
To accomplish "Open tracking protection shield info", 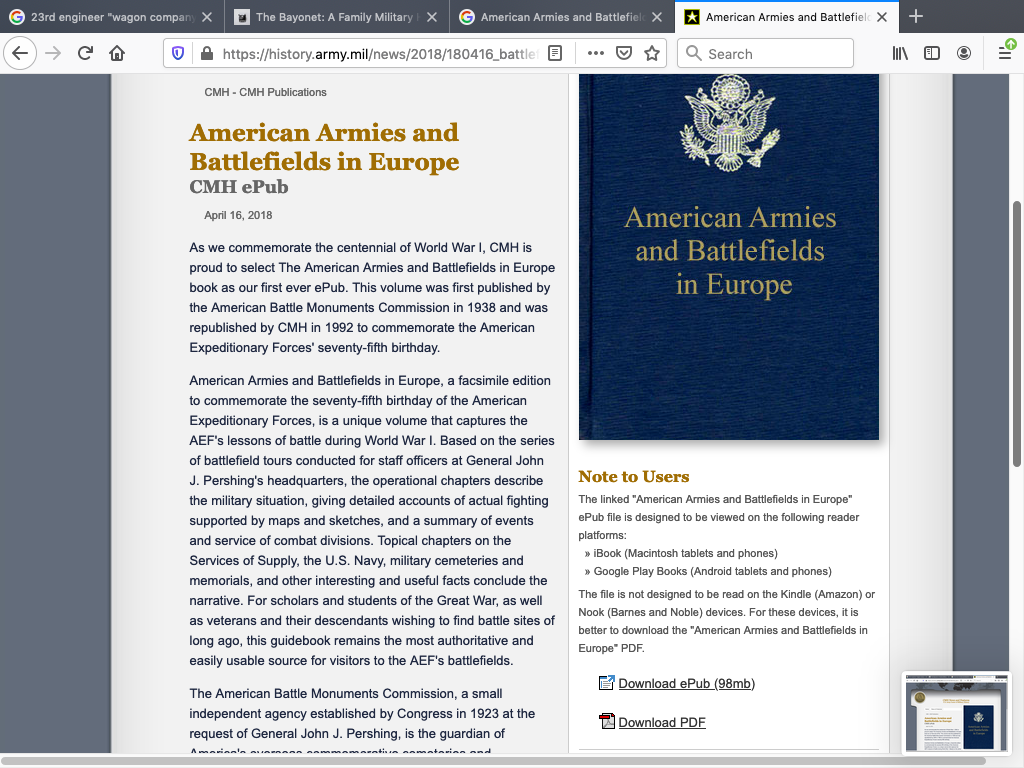I will [179, 54].
